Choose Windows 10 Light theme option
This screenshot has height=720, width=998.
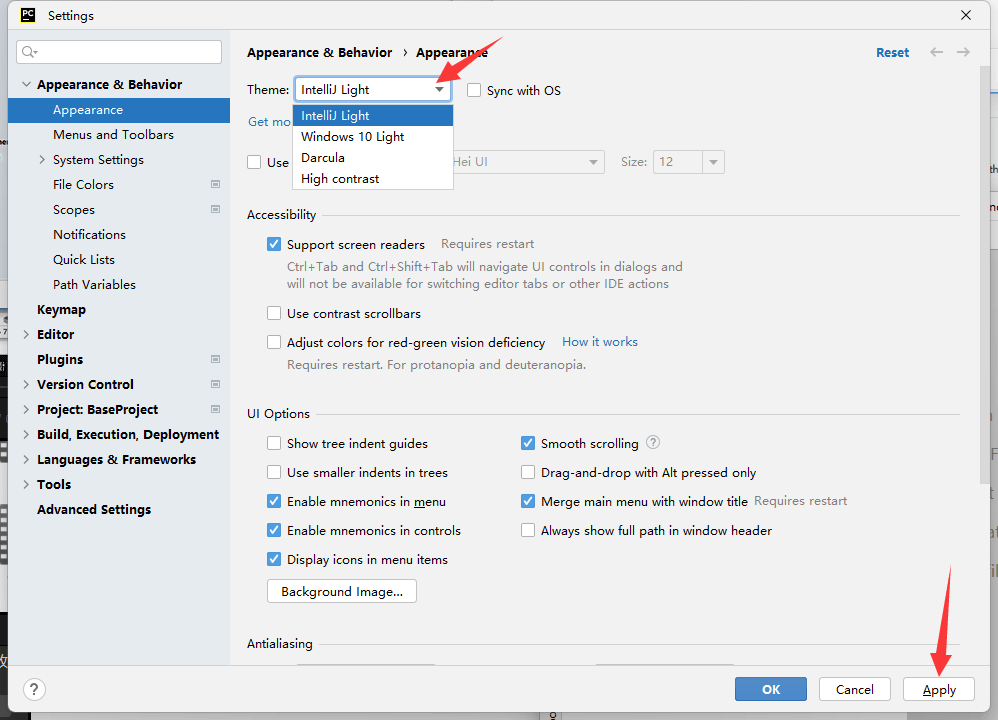[x=373, y=136]
